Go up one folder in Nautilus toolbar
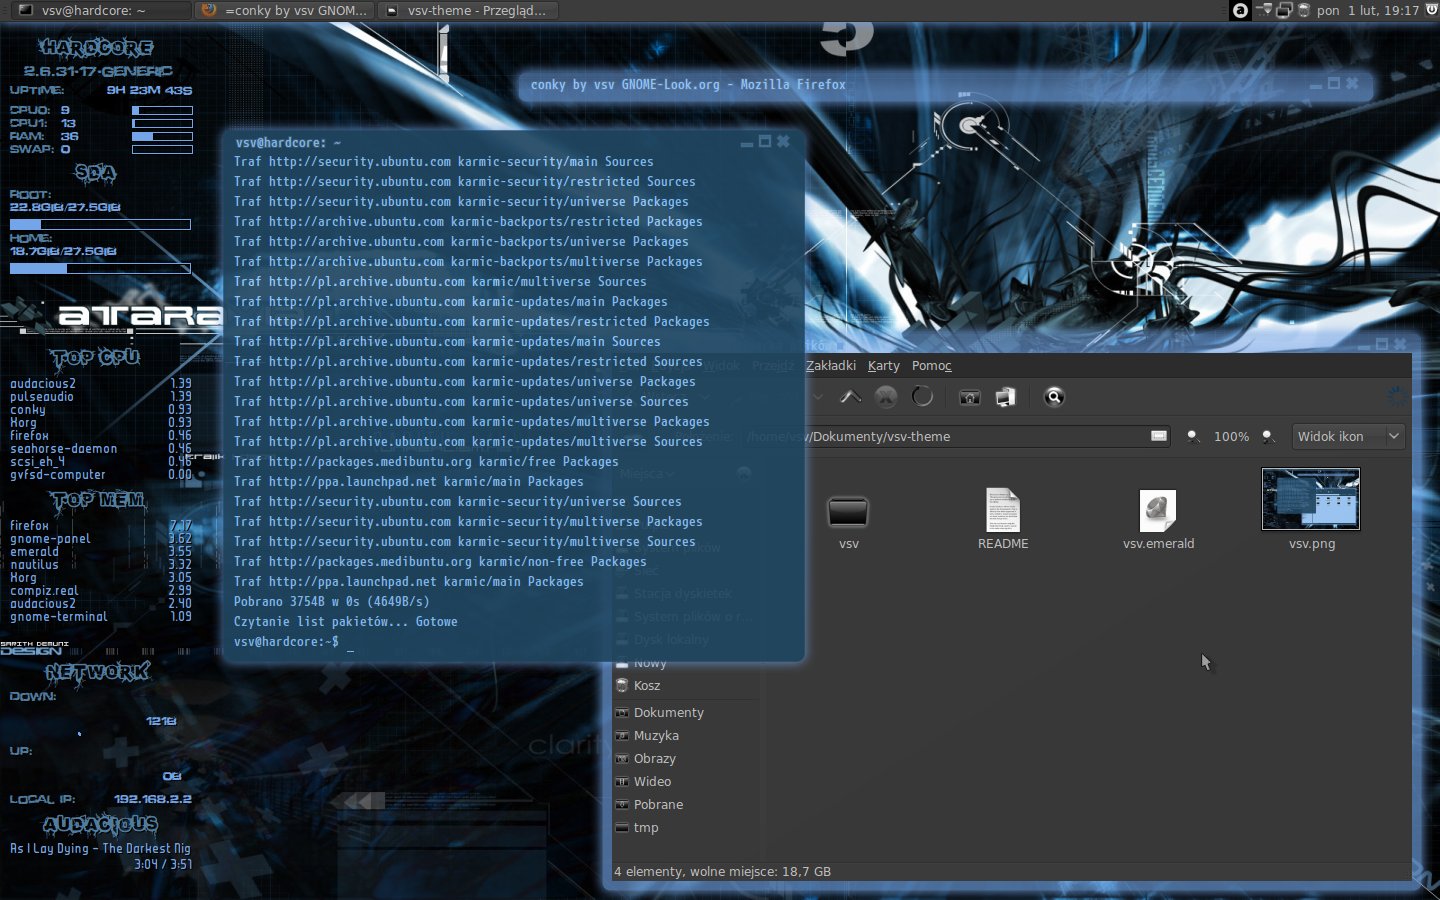The height and width of the screenshot is (900, 1440). (x=851, y=397)
